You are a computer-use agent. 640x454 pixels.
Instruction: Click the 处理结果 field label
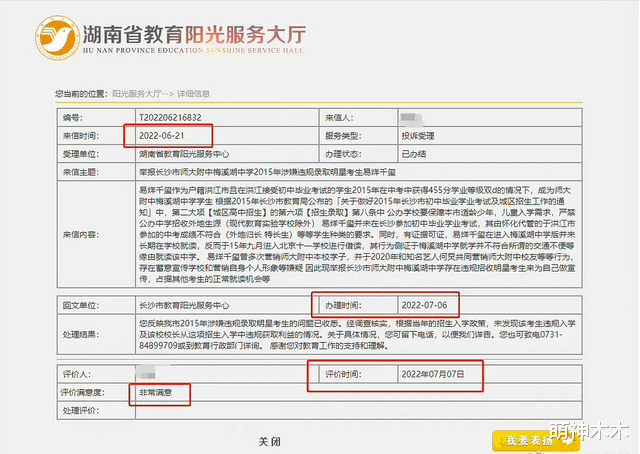[x=81, y=334]
